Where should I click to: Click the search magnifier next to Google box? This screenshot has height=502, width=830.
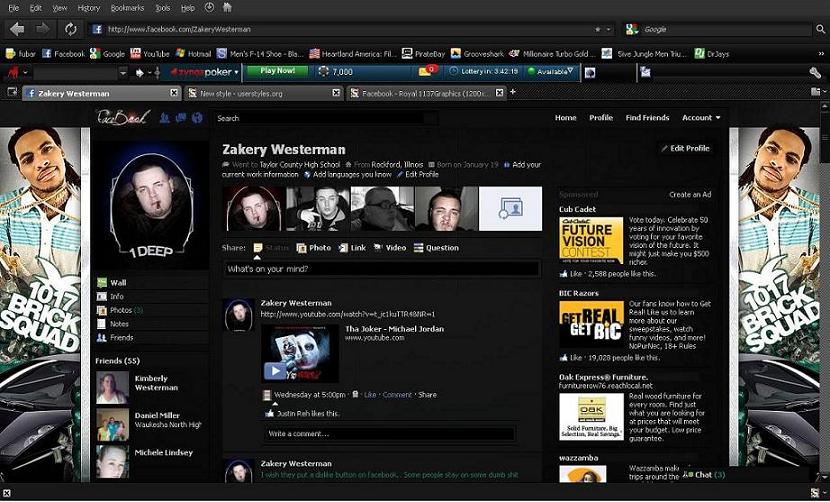click(820, 30)
